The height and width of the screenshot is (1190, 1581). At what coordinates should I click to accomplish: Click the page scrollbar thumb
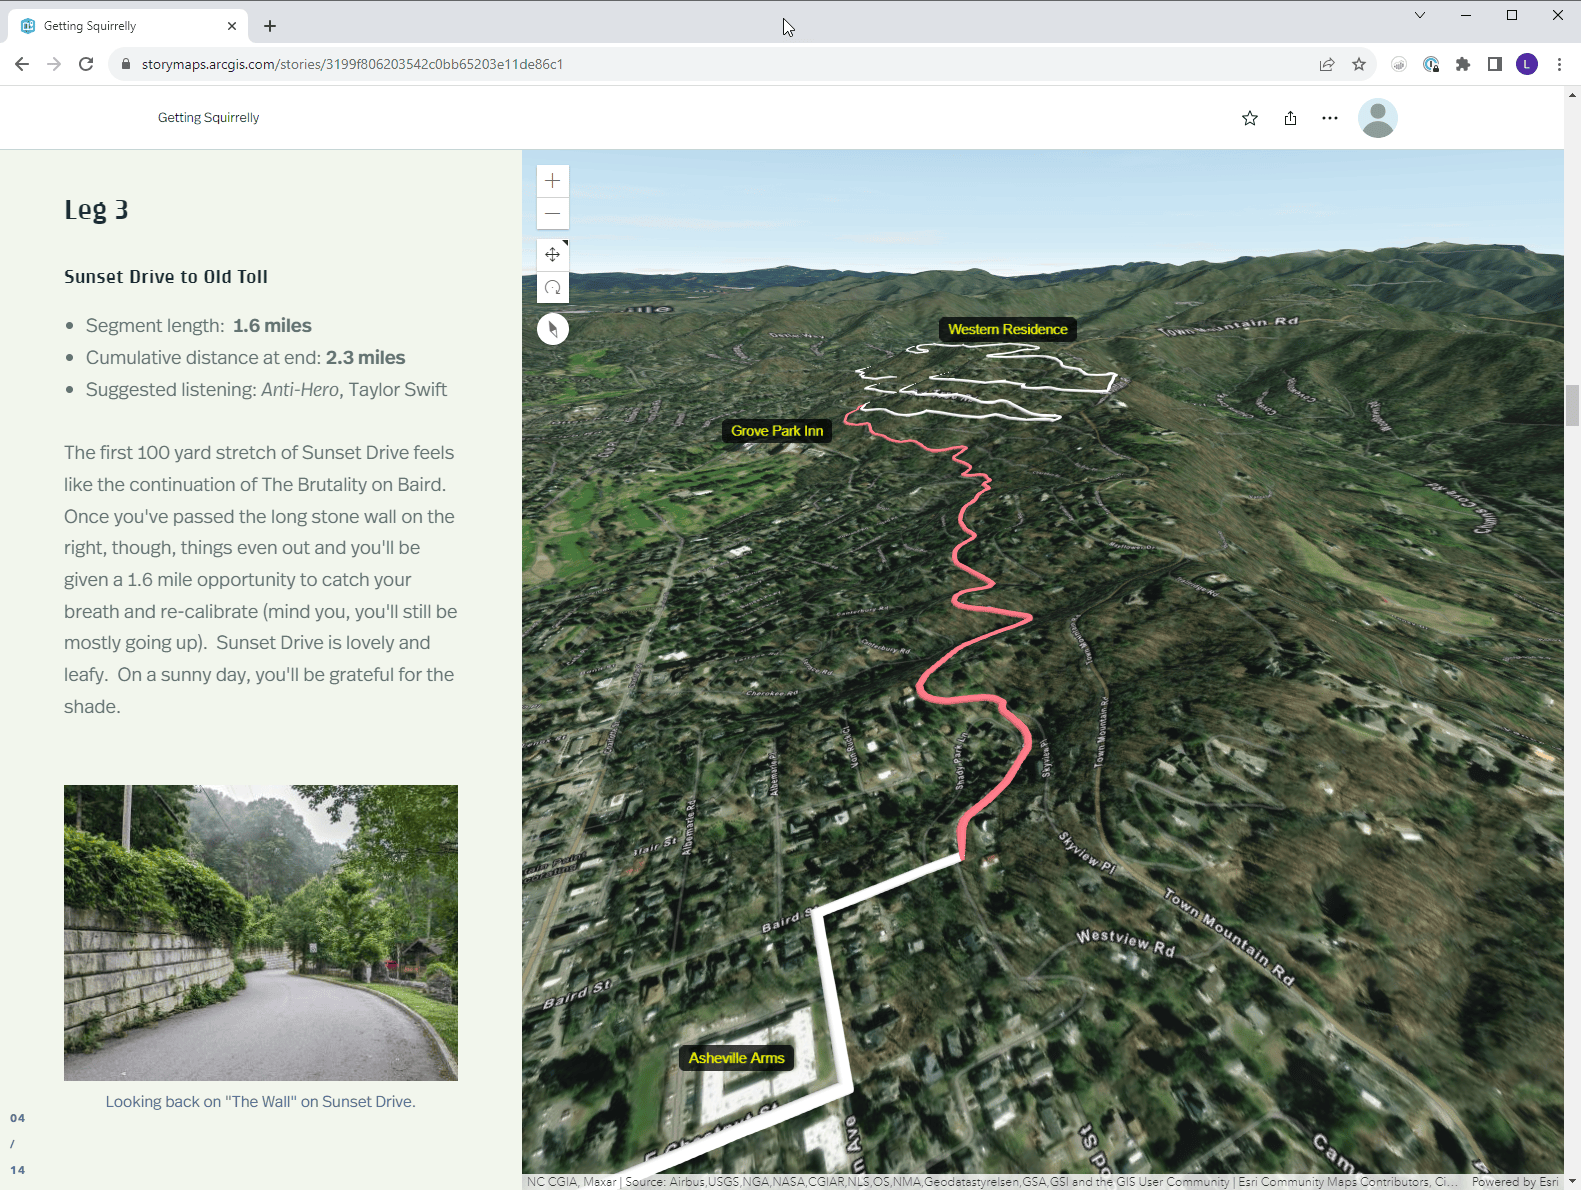(1572, 405)
